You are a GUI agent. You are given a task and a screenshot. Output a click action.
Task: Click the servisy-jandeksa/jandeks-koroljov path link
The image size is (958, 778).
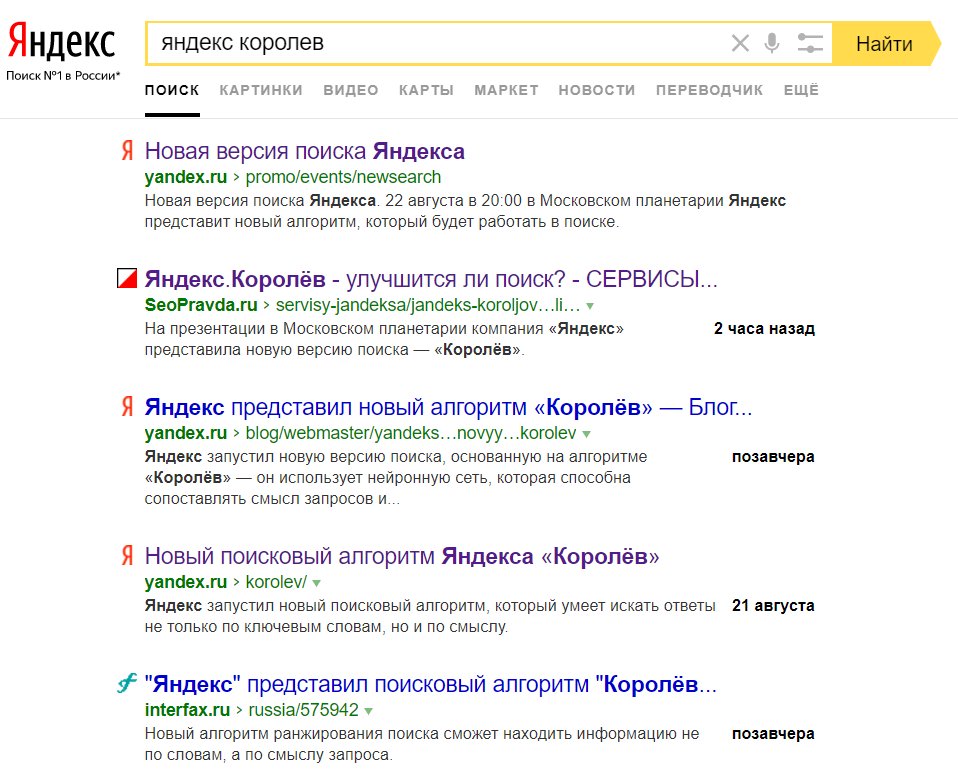pyautogui.click(x=428, y=305)
